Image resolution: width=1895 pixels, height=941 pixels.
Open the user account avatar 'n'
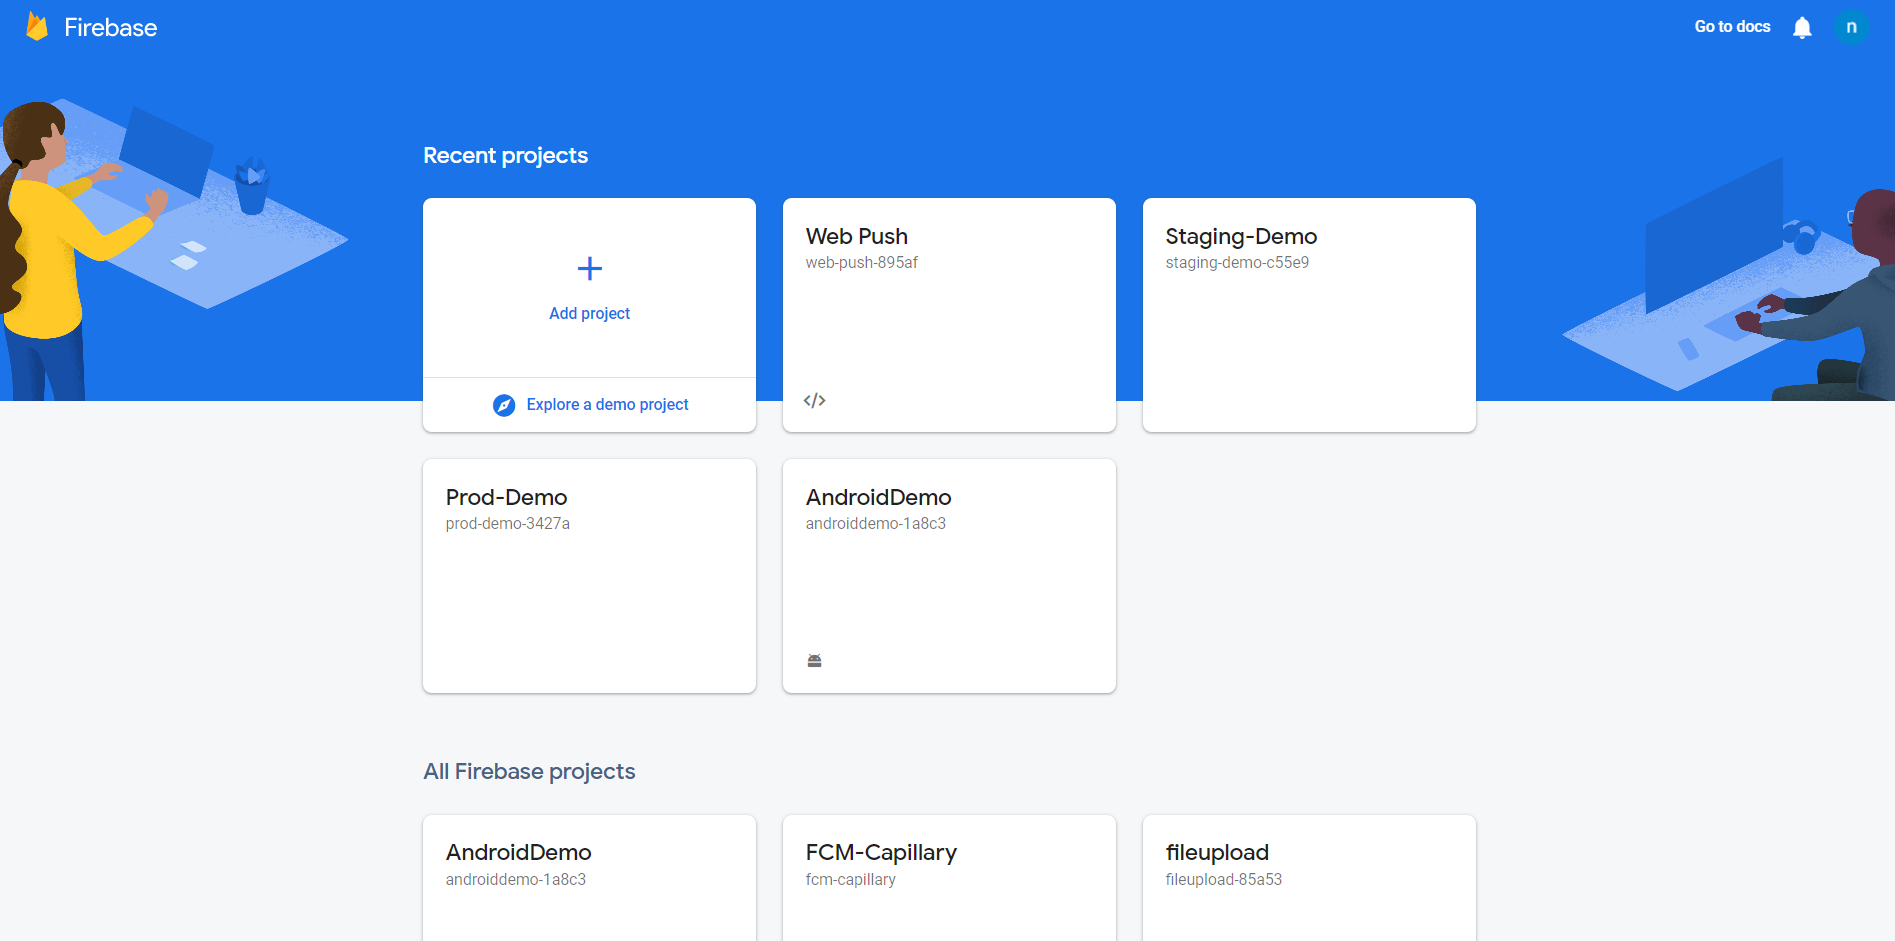[x=1851, y=27]
